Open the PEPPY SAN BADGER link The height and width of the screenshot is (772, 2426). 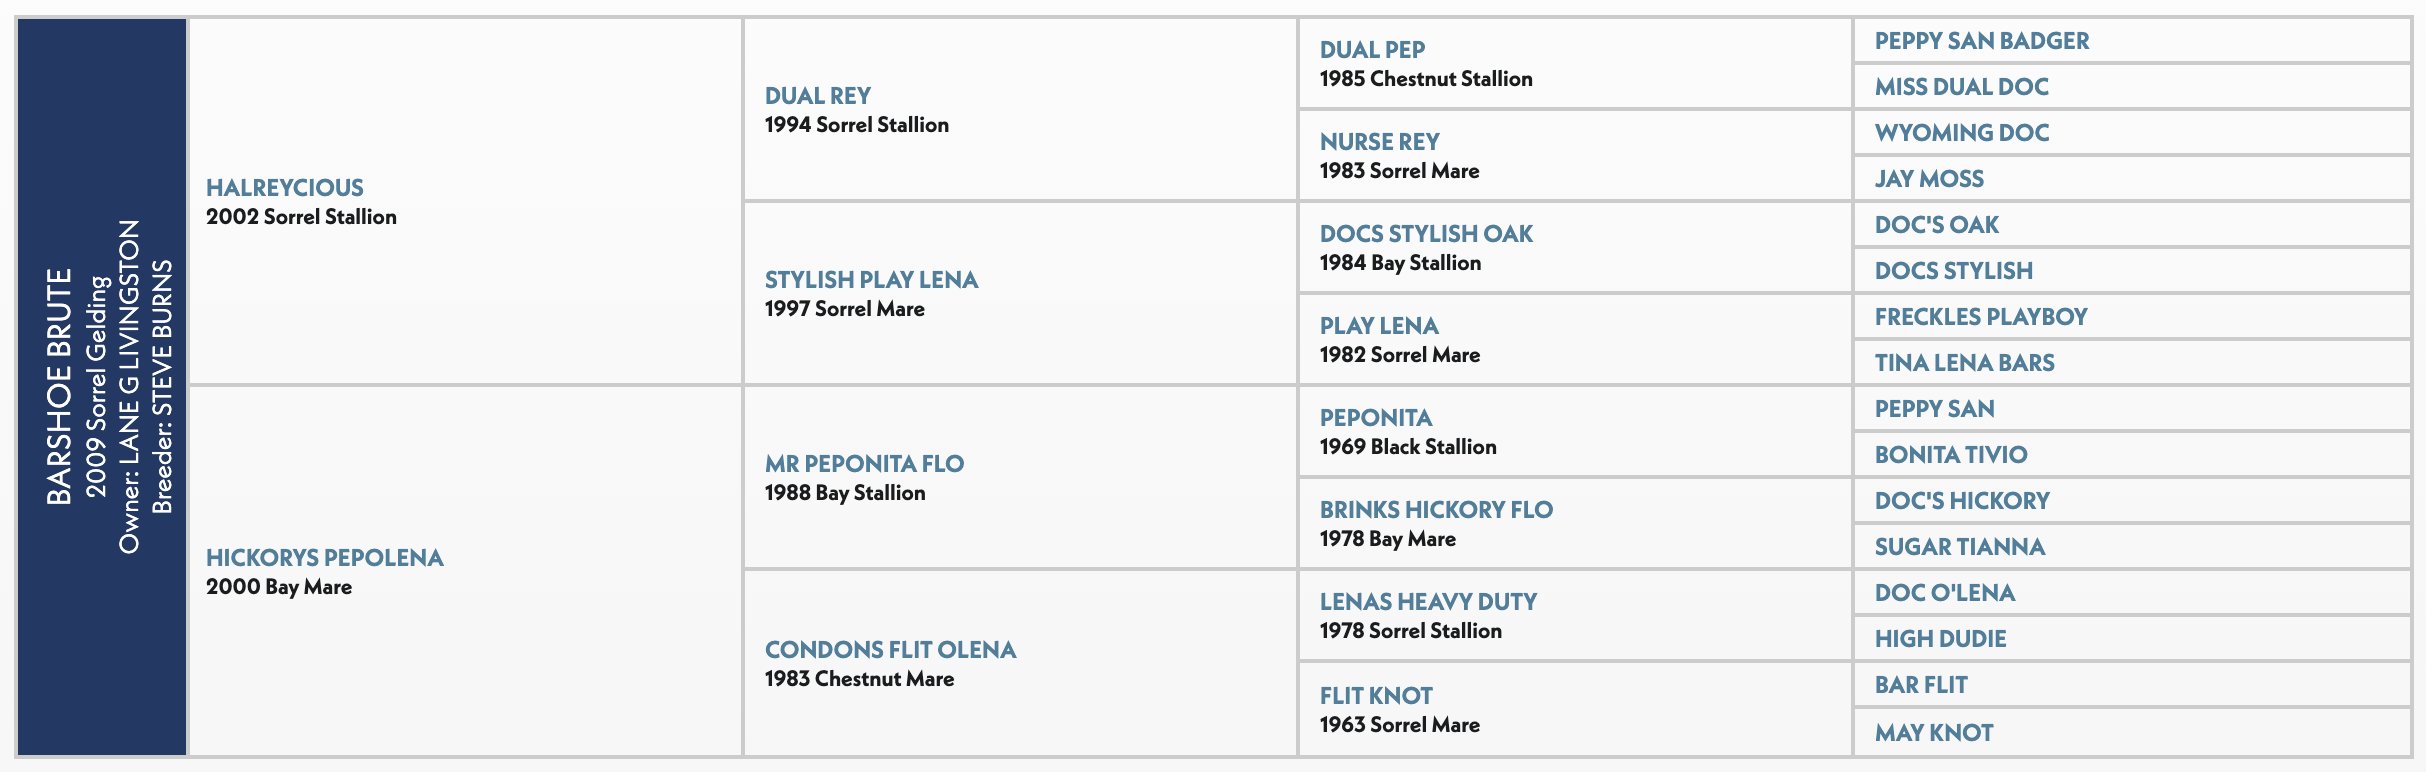pos(1981,41)
